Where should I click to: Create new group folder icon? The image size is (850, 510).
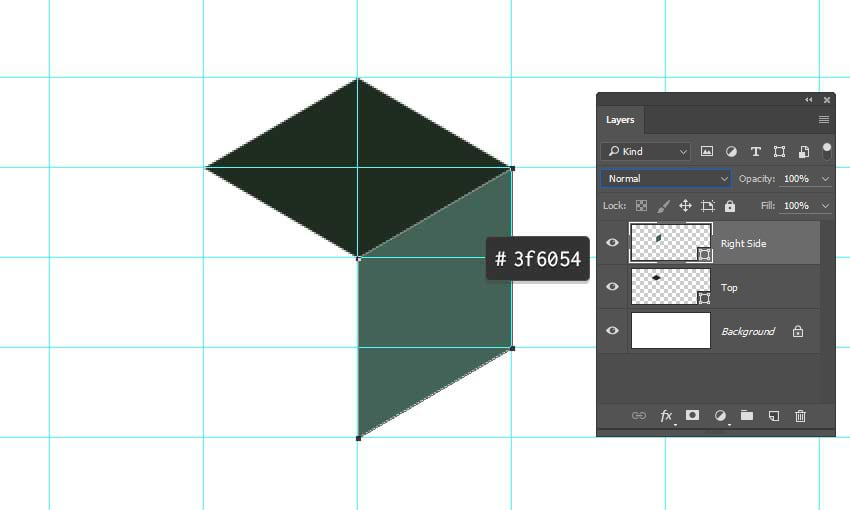coord(747,415)
